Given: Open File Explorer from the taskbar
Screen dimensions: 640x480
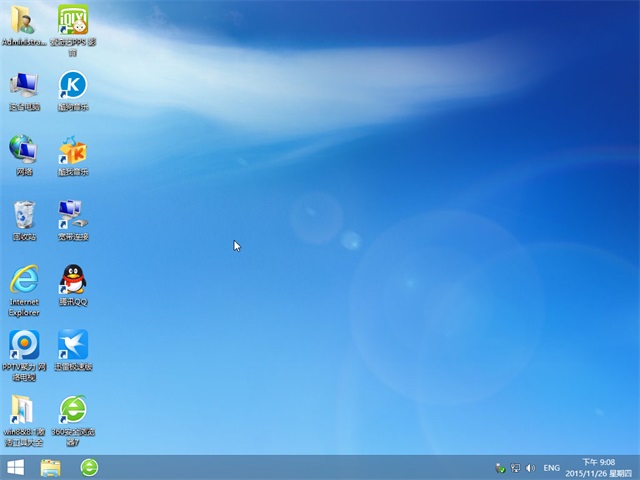Looking at the screenshot, I should (x=51, y=467).
